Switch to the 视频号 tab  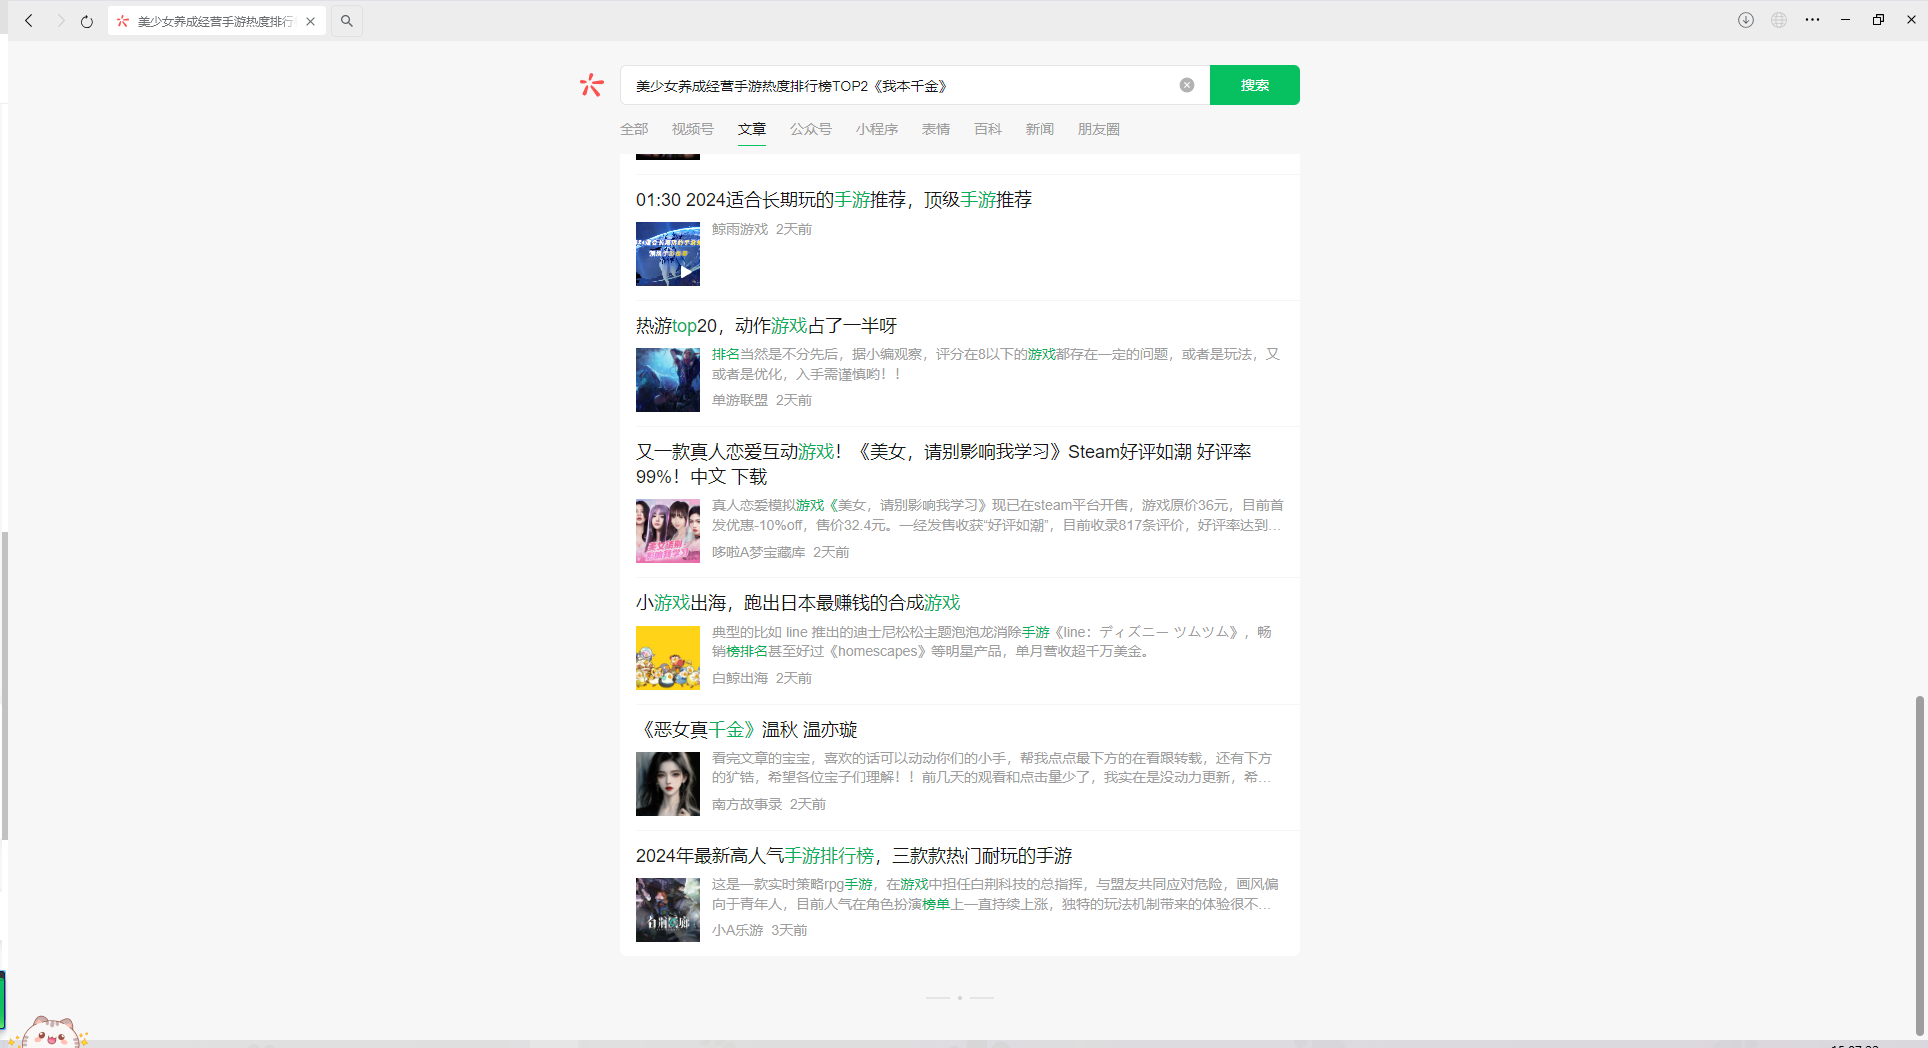pyautogui.click(x=692, y=129)
